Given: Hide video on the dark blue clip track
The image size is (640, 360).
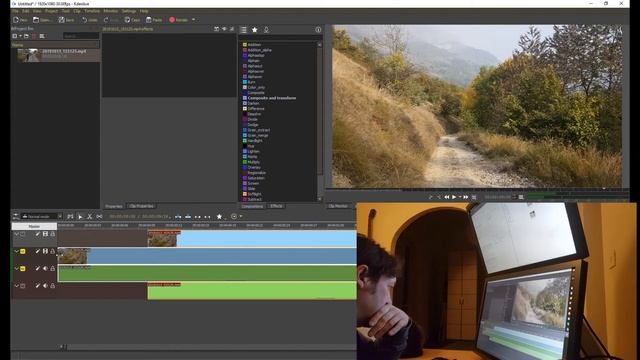Looking at the screenshot, I should (45, 251).
